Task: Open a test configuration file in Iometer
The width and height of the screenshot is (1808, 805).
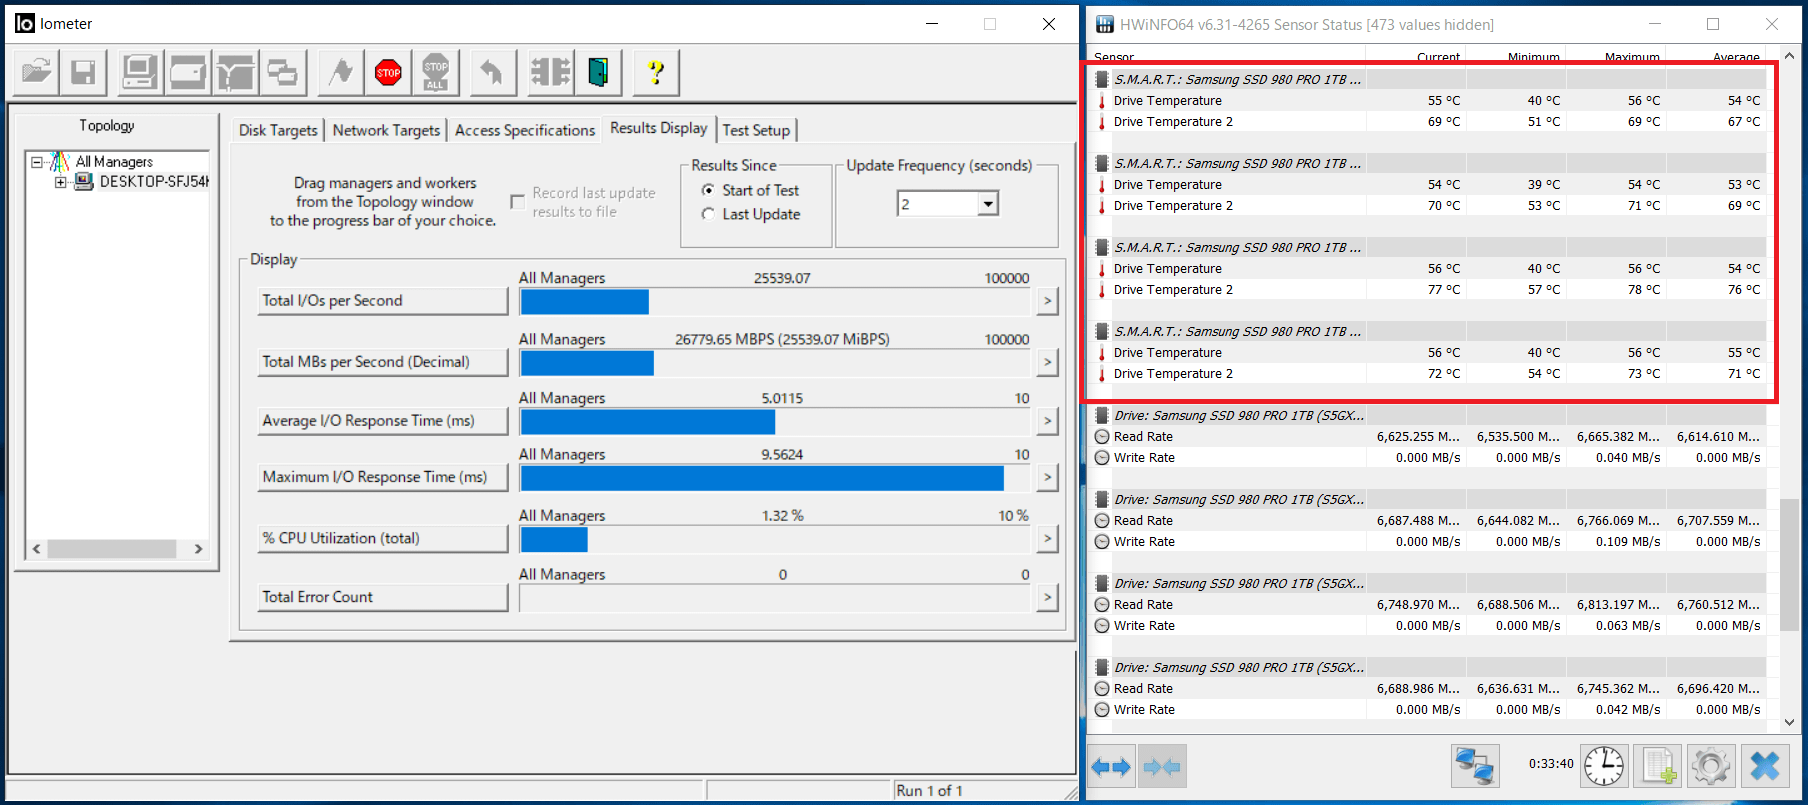Action: pos(37,72)
